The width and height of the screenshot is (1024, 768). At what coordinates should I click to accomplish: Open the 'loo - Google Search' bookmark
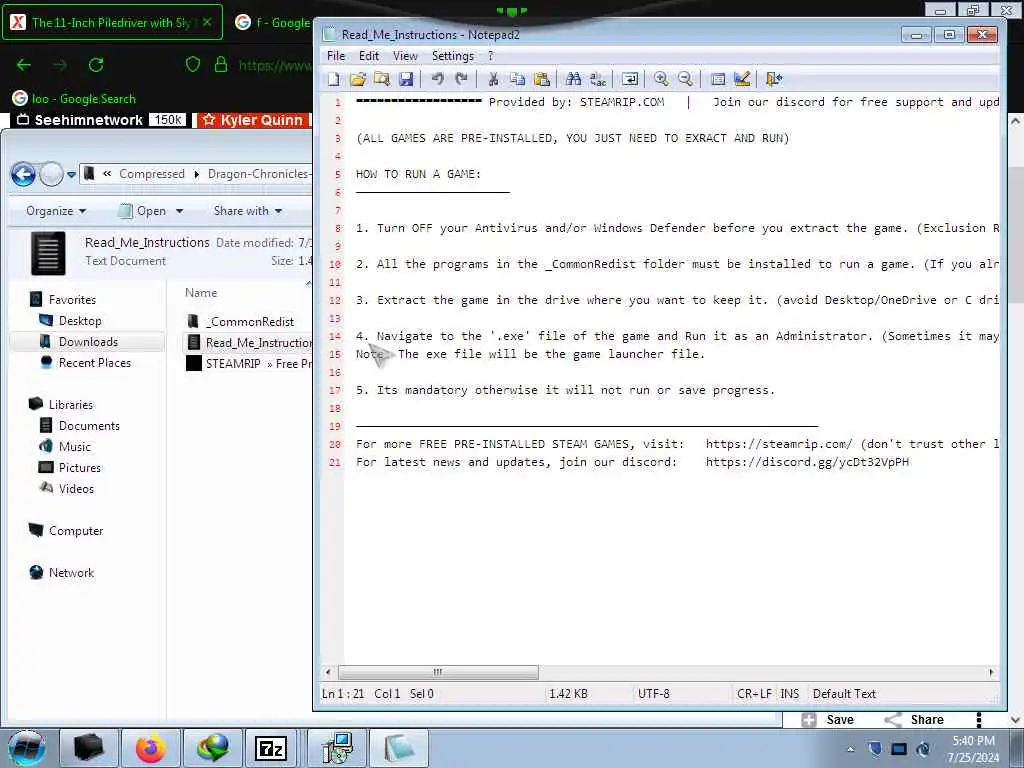(x=74, y=99)
